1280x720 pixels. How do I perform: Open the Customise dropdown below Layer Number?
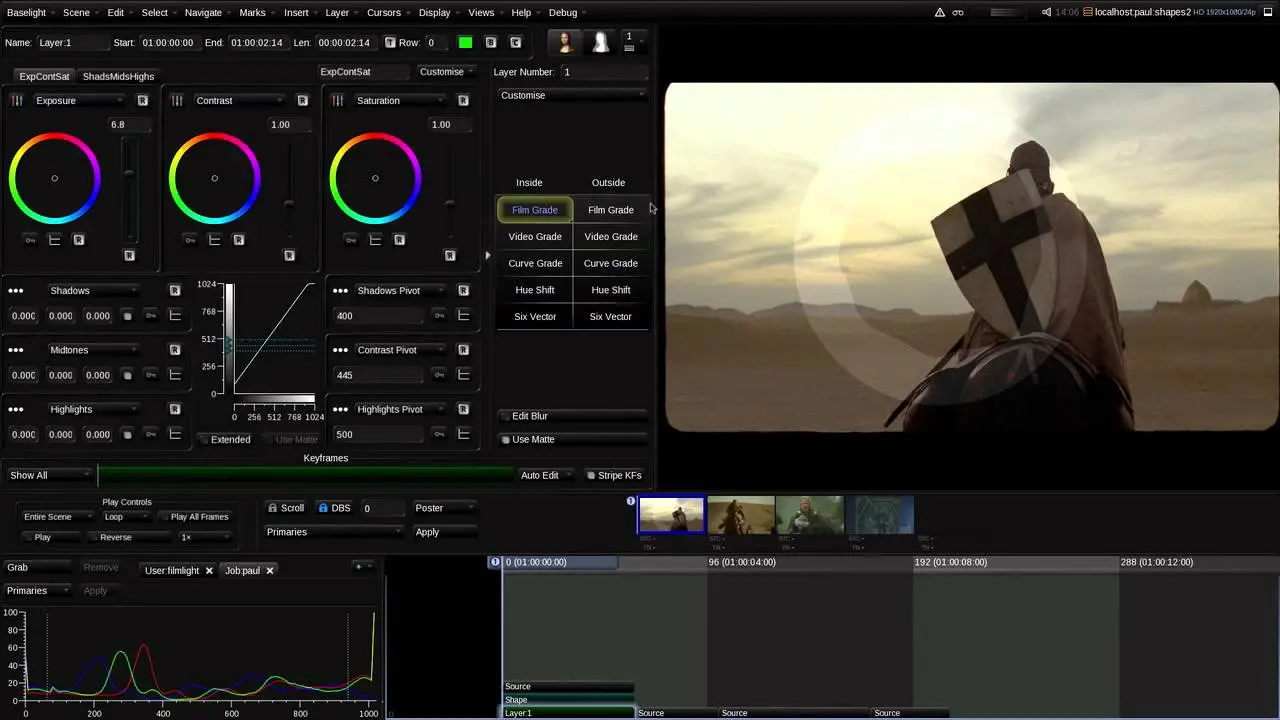(x=572, y=95)
